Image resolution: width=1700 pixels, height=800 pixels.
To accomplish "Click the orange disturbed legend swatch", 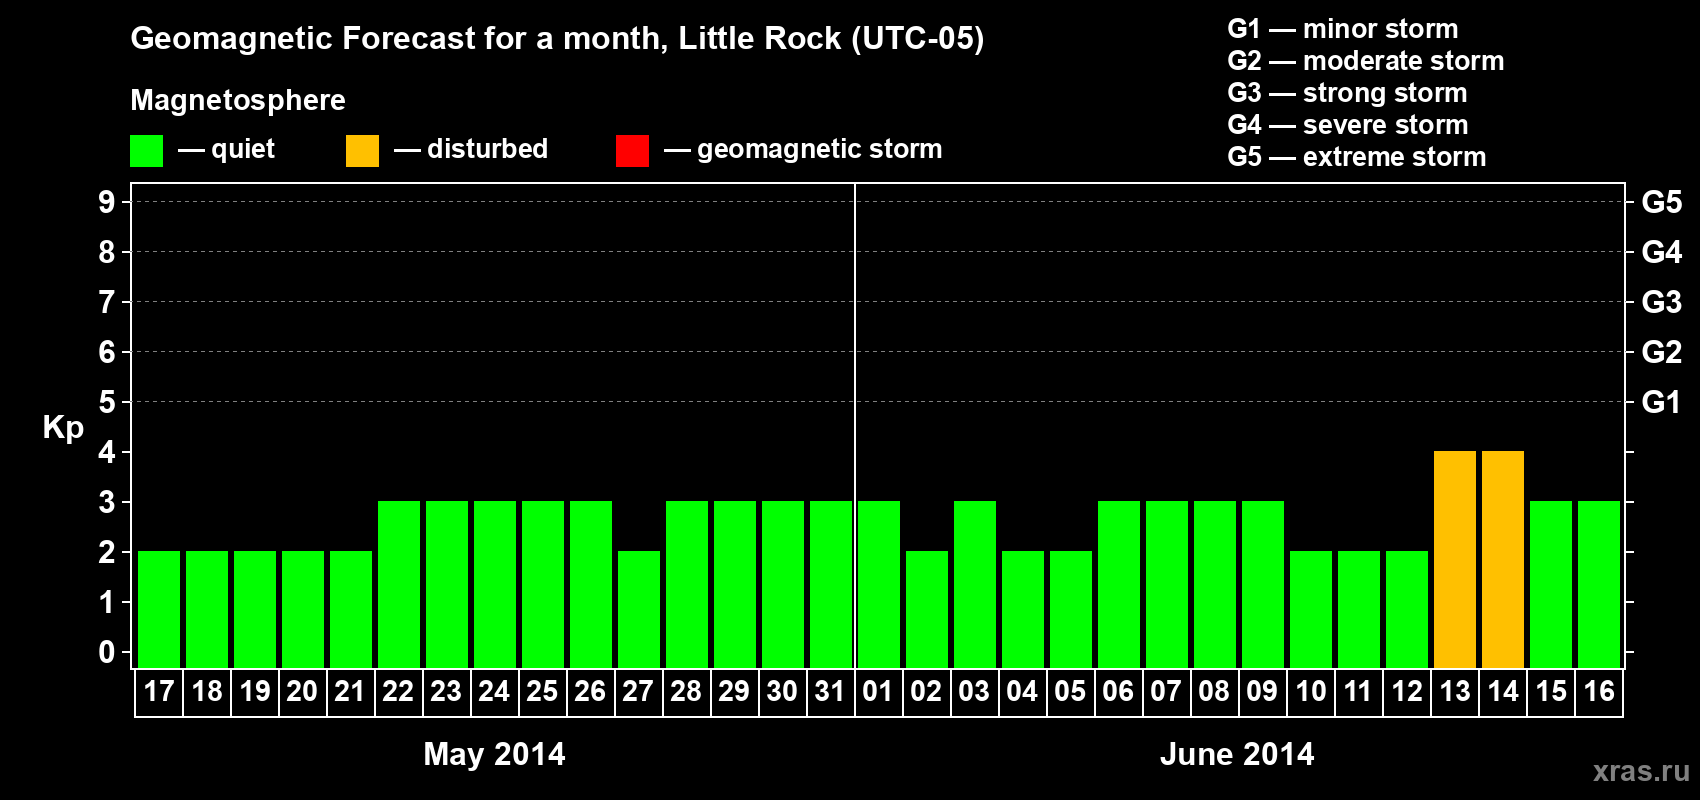I will [362, 151].
